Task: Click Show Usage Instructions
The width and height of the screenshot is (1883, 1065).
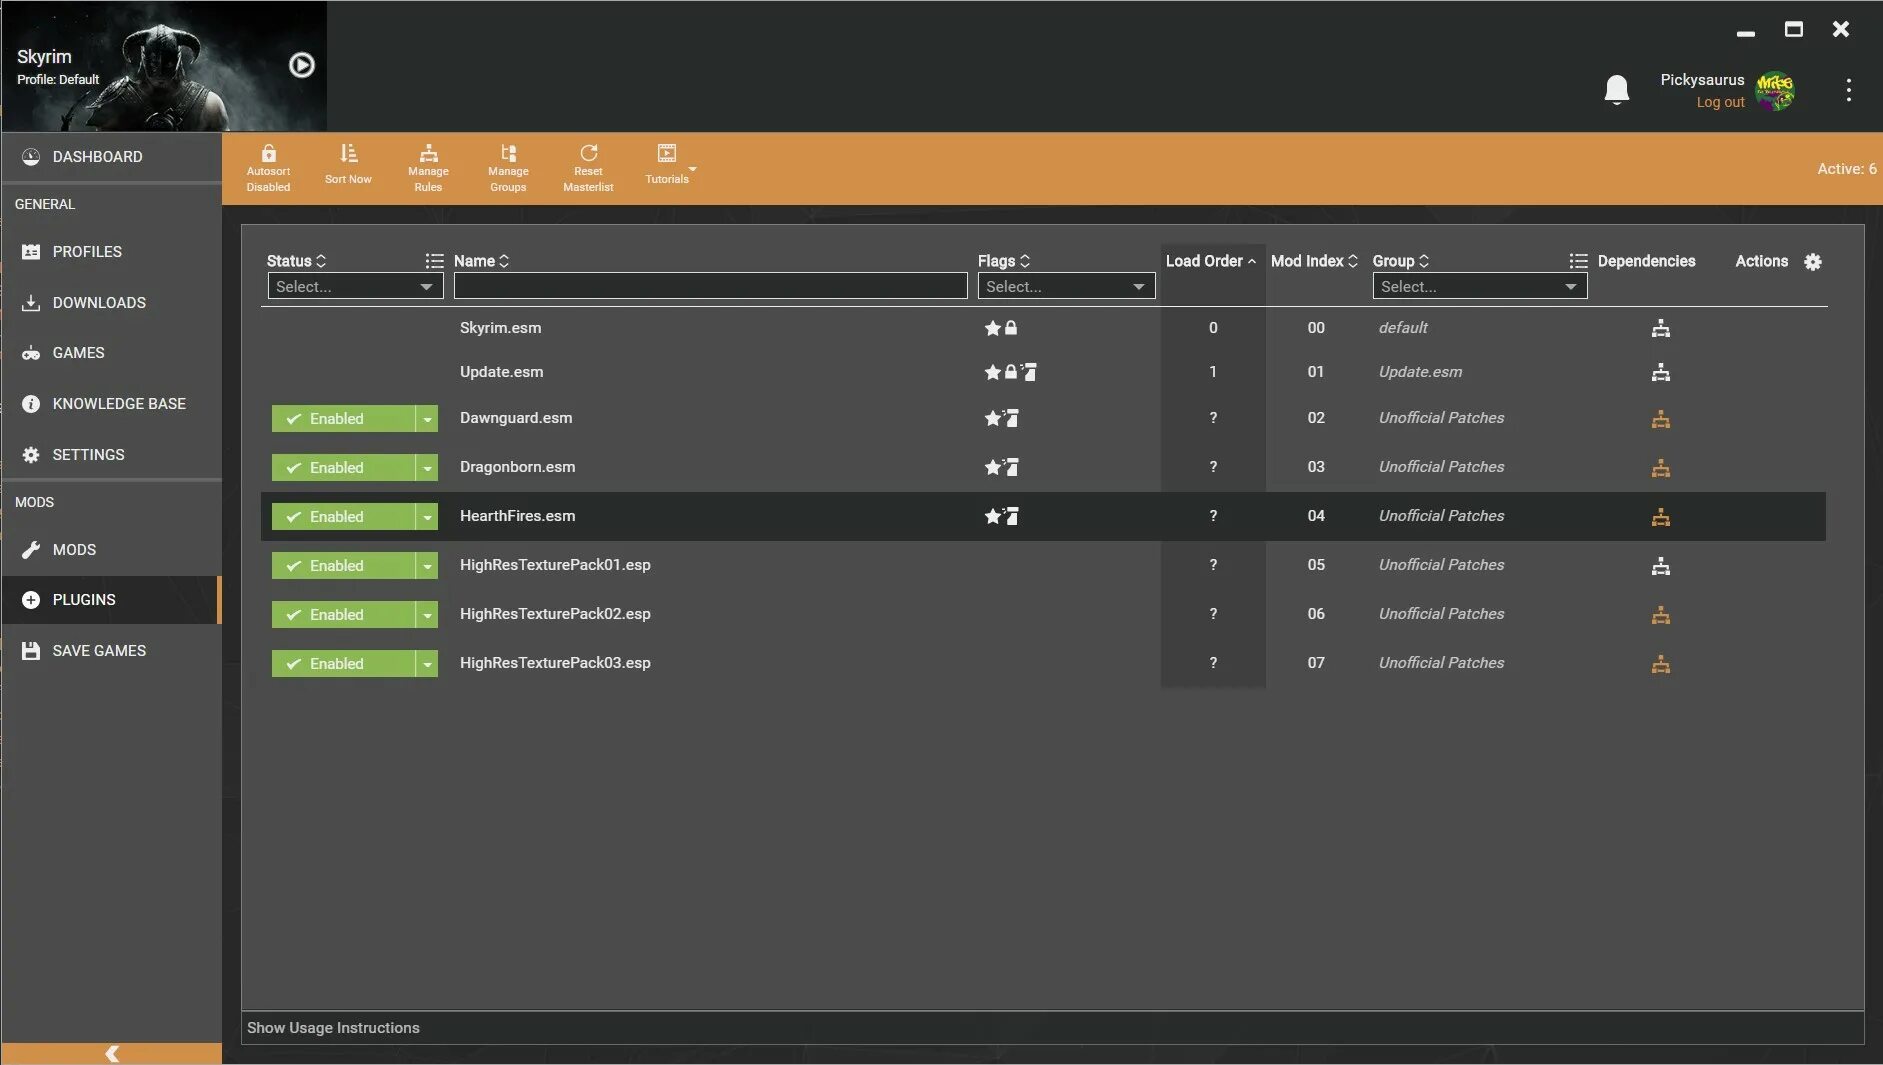Action: [x=333, y=1027]
